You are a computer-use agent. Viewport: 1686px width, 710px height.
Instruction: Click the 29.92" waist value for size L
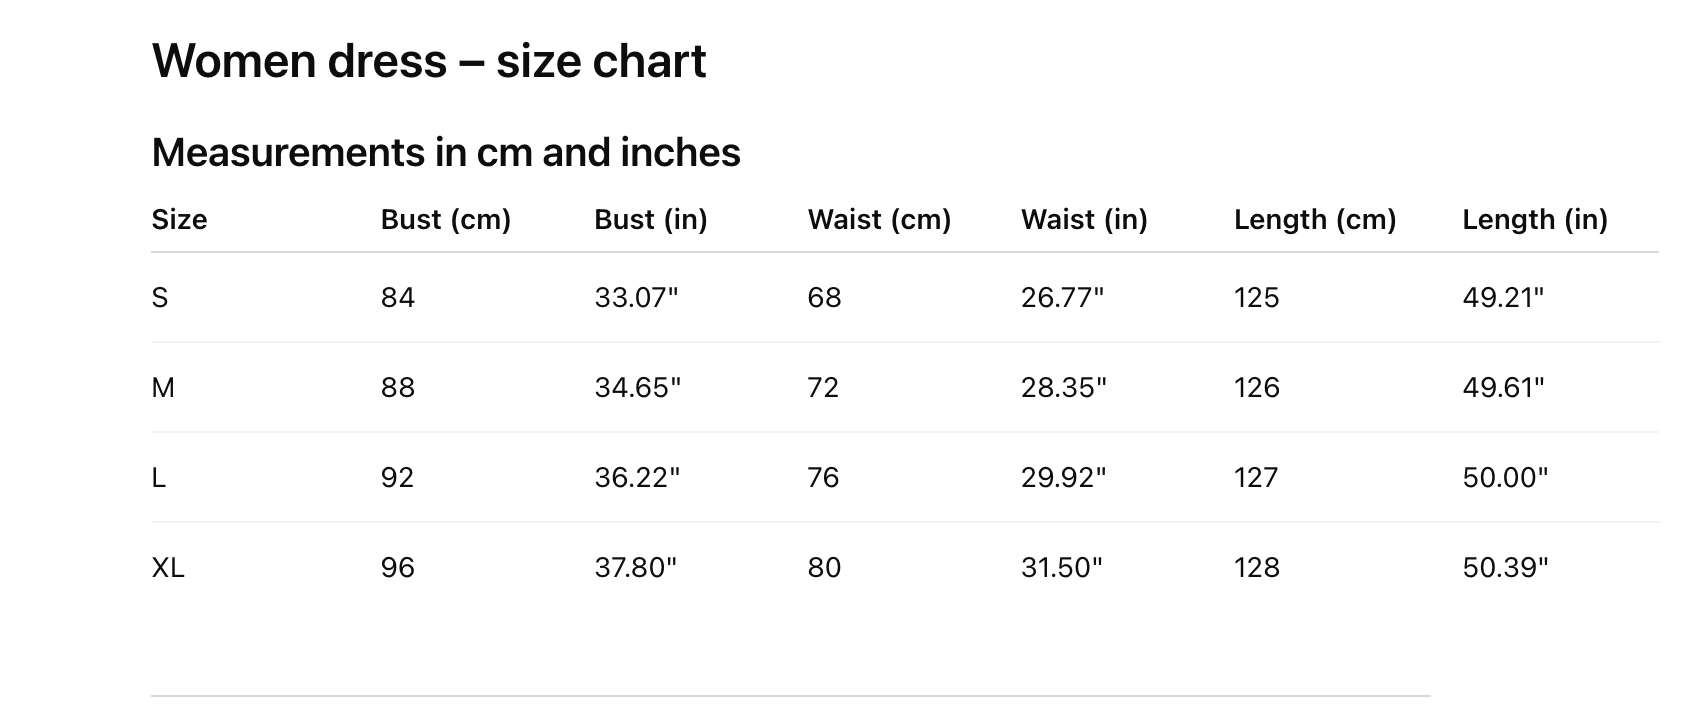[x=1063, y=478]
